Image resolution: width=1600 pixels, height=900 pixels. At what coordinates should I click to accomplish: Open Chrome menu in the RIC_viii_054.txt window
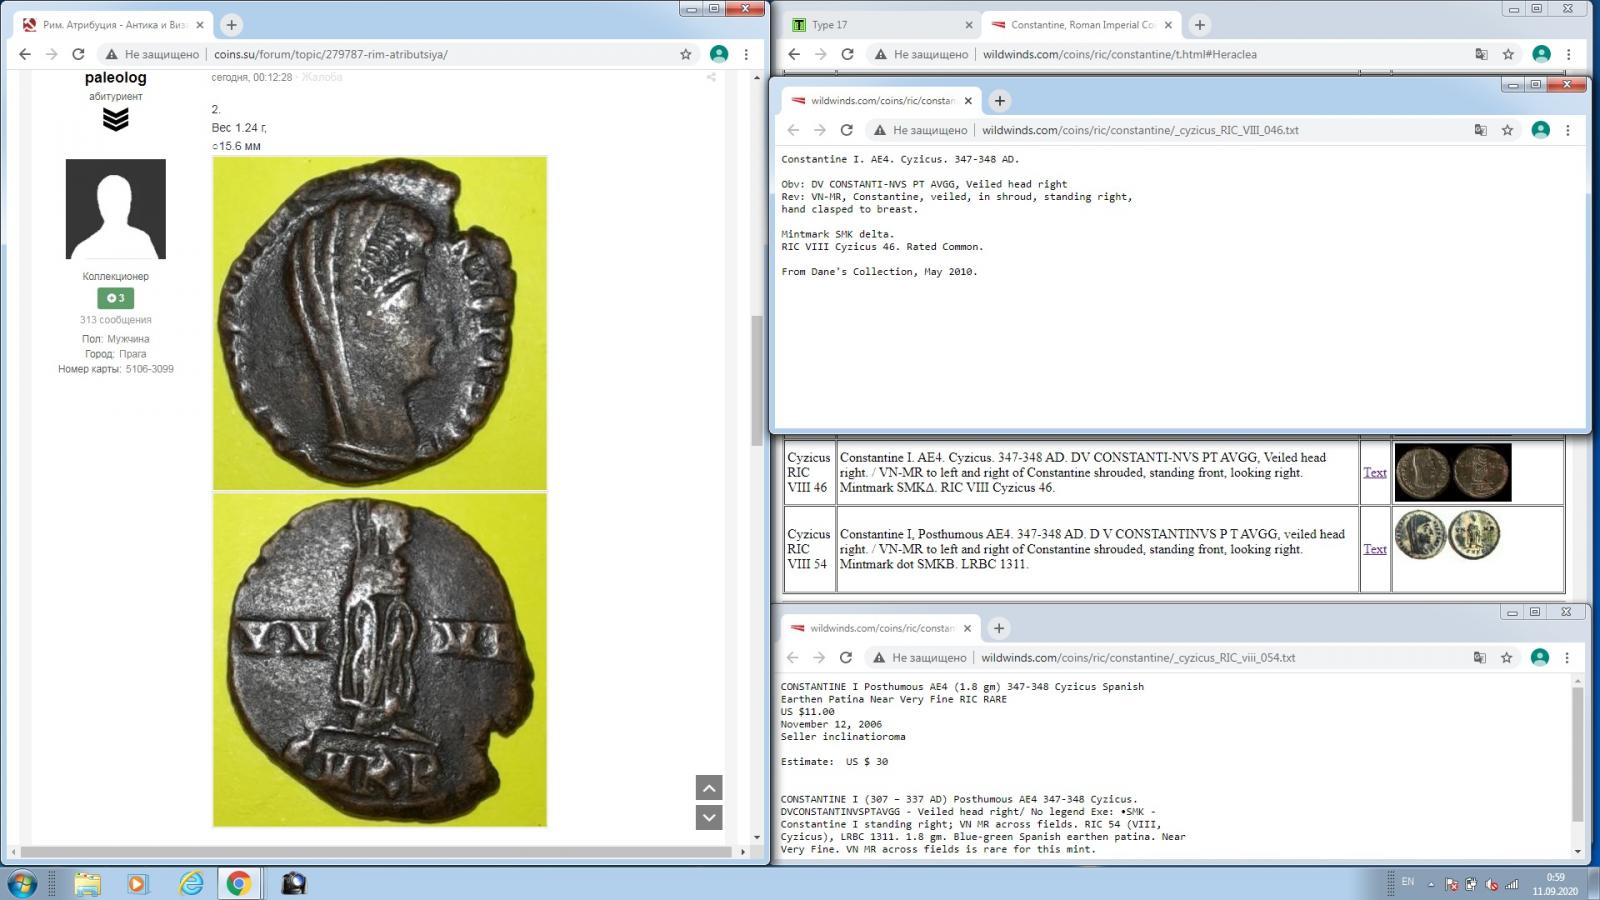[1566, 658]
